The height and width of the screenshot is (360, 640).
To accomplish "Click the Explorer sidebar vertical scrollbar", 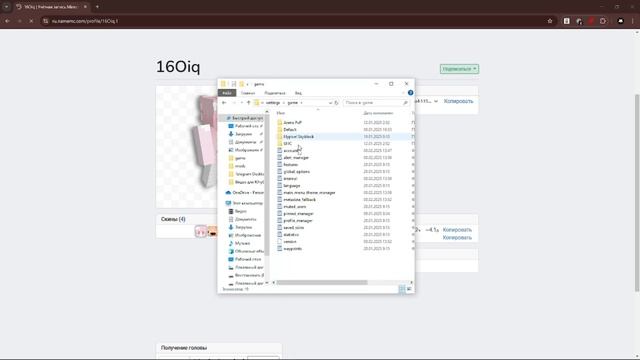I will coord(267,184).
